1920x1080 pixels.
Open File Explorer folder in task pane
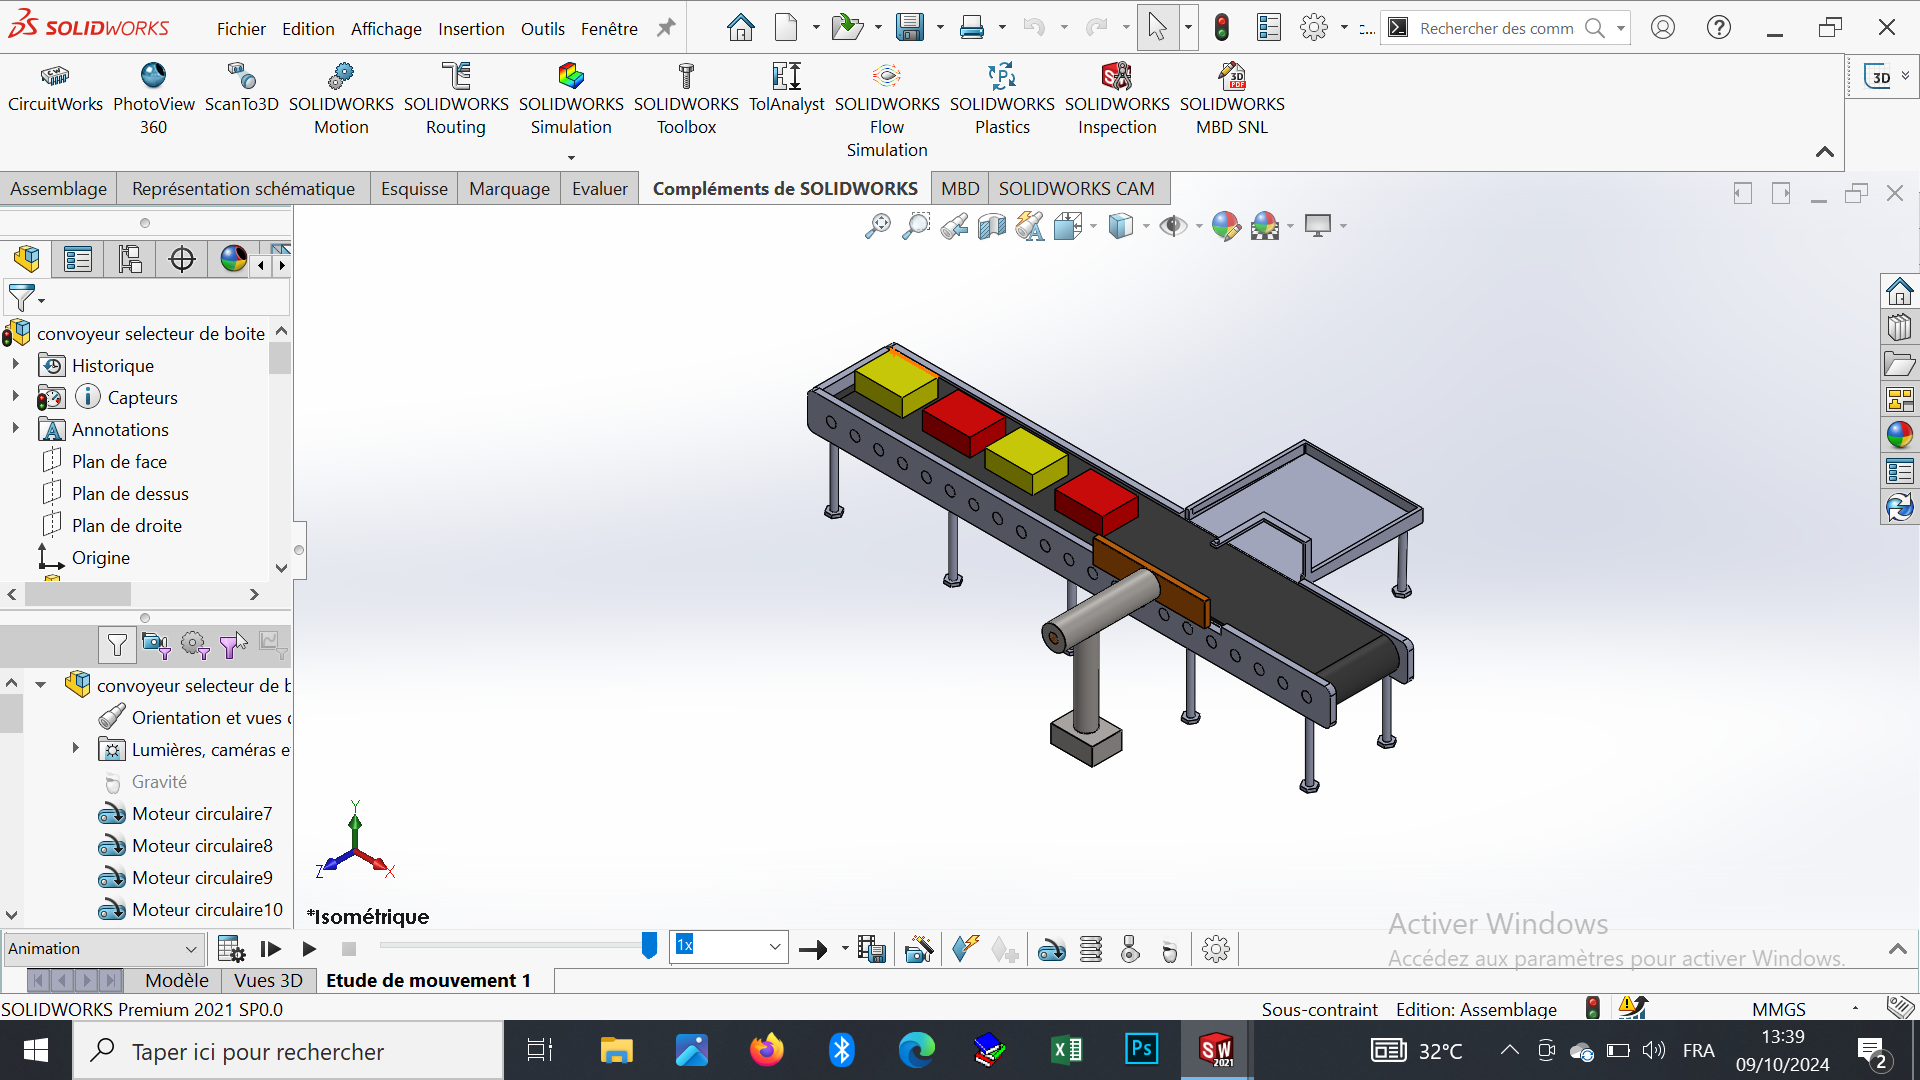tap(1900, 364)
